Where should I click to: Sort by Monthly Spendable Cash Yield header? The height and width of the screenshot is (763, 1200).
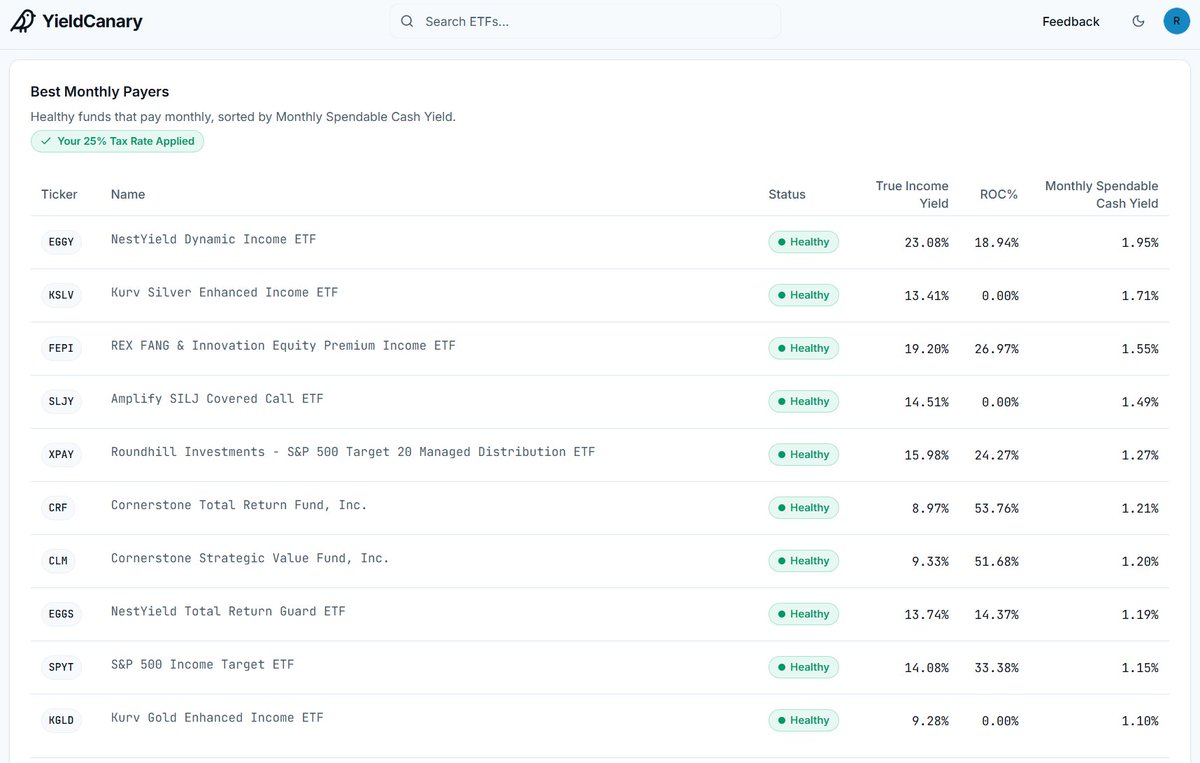1101,194
